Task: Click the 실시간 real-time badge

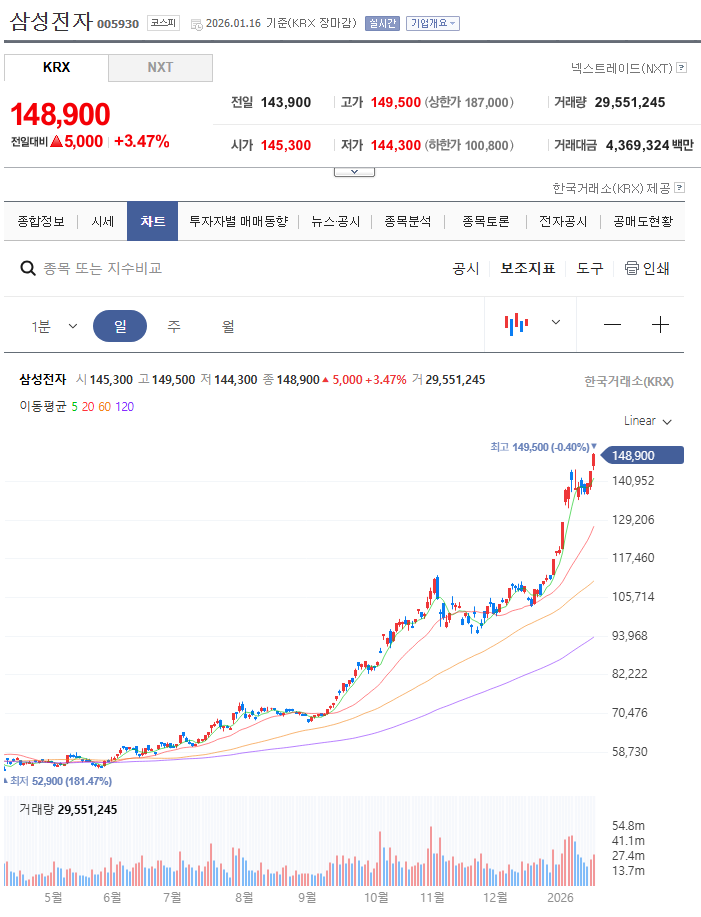Action: point(383,24)
